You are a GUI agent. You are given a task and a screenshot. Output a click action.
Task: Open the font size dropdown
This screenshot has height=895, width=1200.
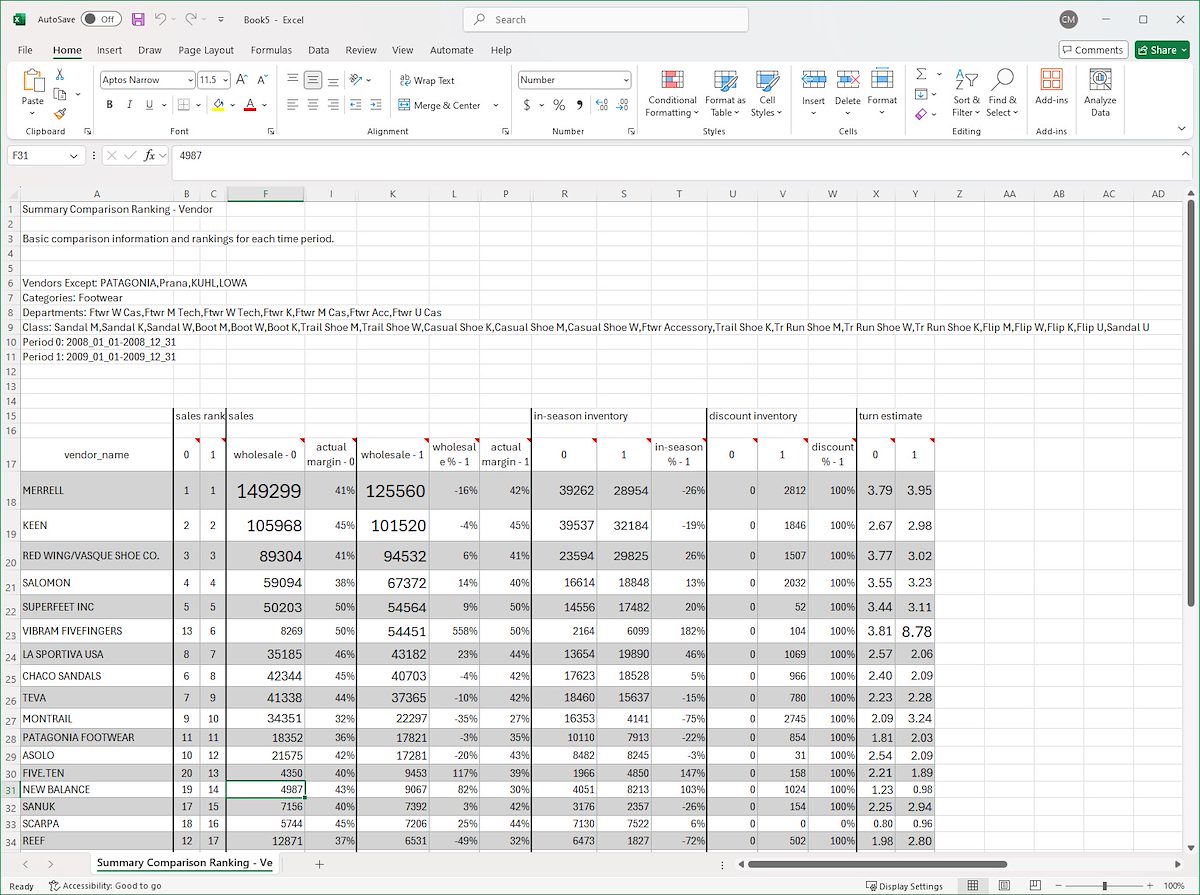(x=225, y=79)
